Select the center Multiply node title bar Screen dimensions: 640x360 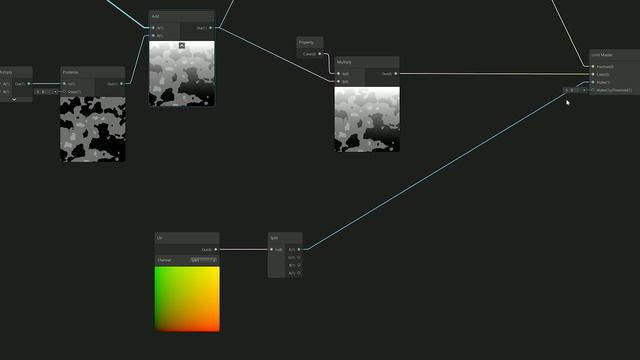coord(367,62)
